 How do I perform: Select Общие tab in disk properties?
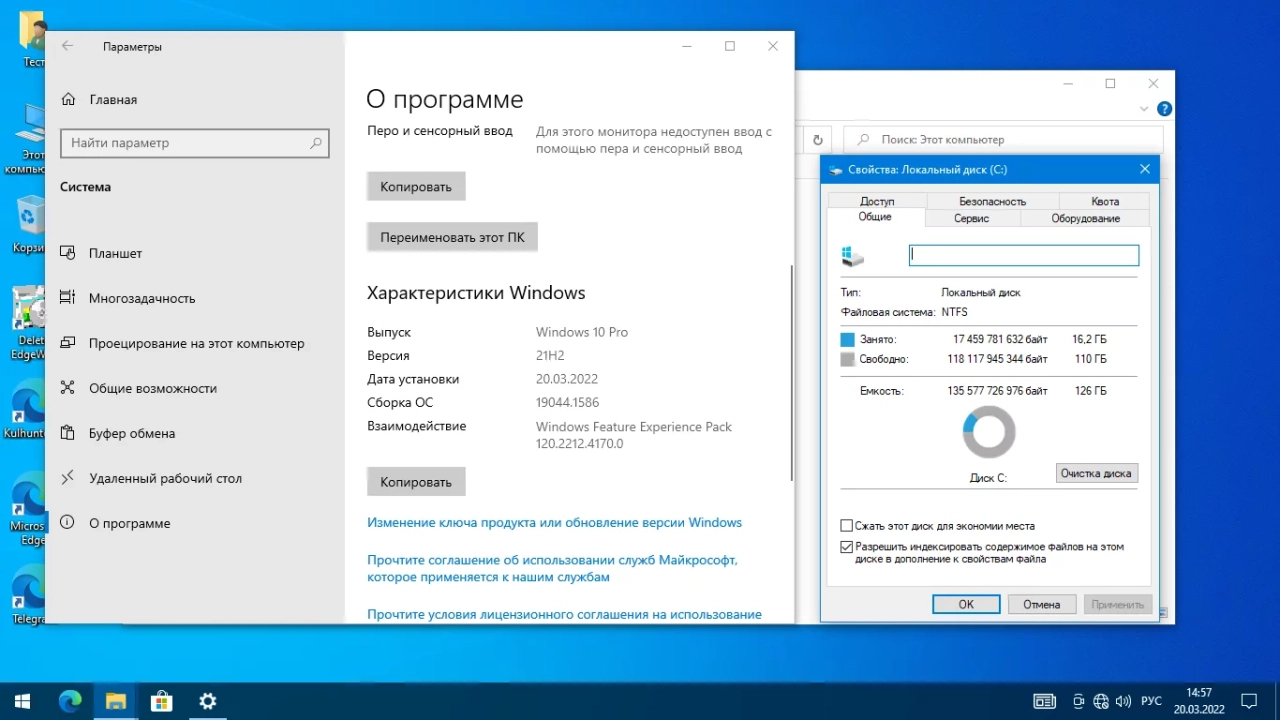(875, 217)
